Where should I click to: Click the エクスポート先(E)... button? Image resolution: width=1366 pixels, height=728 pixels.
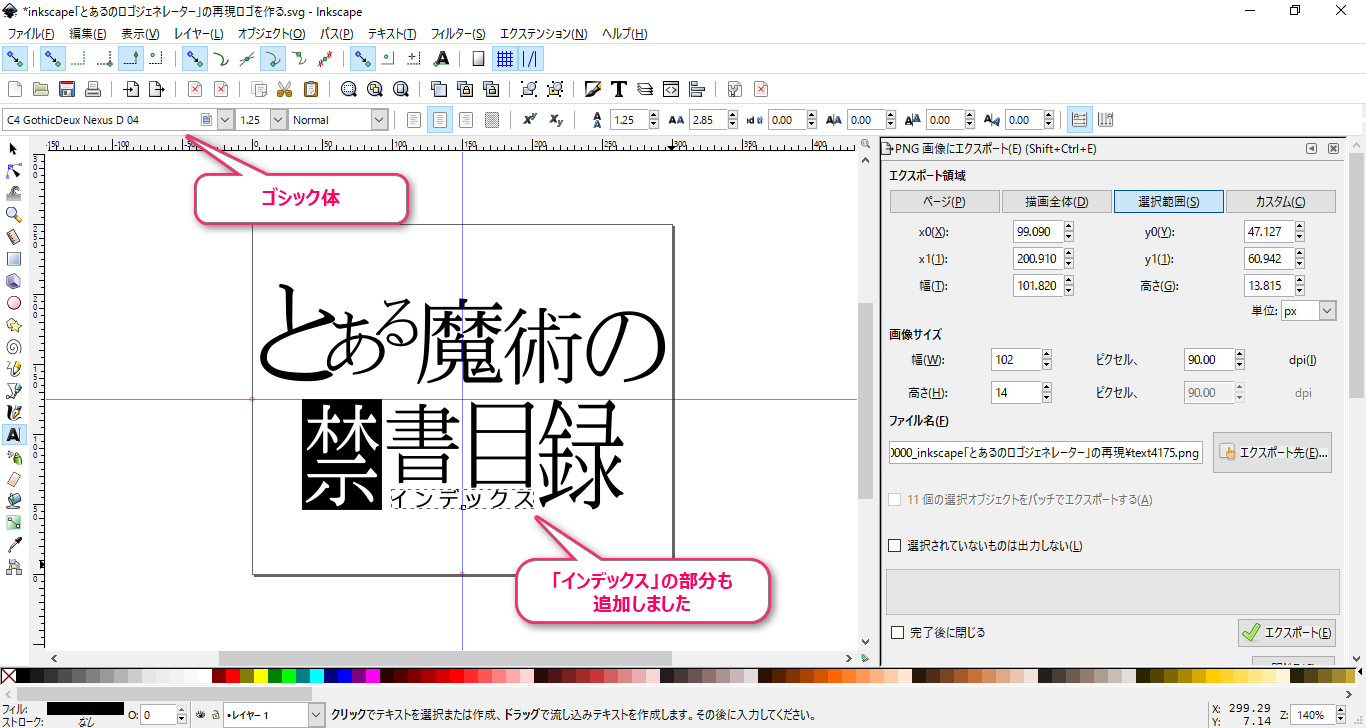click(x=1273, y=453)
